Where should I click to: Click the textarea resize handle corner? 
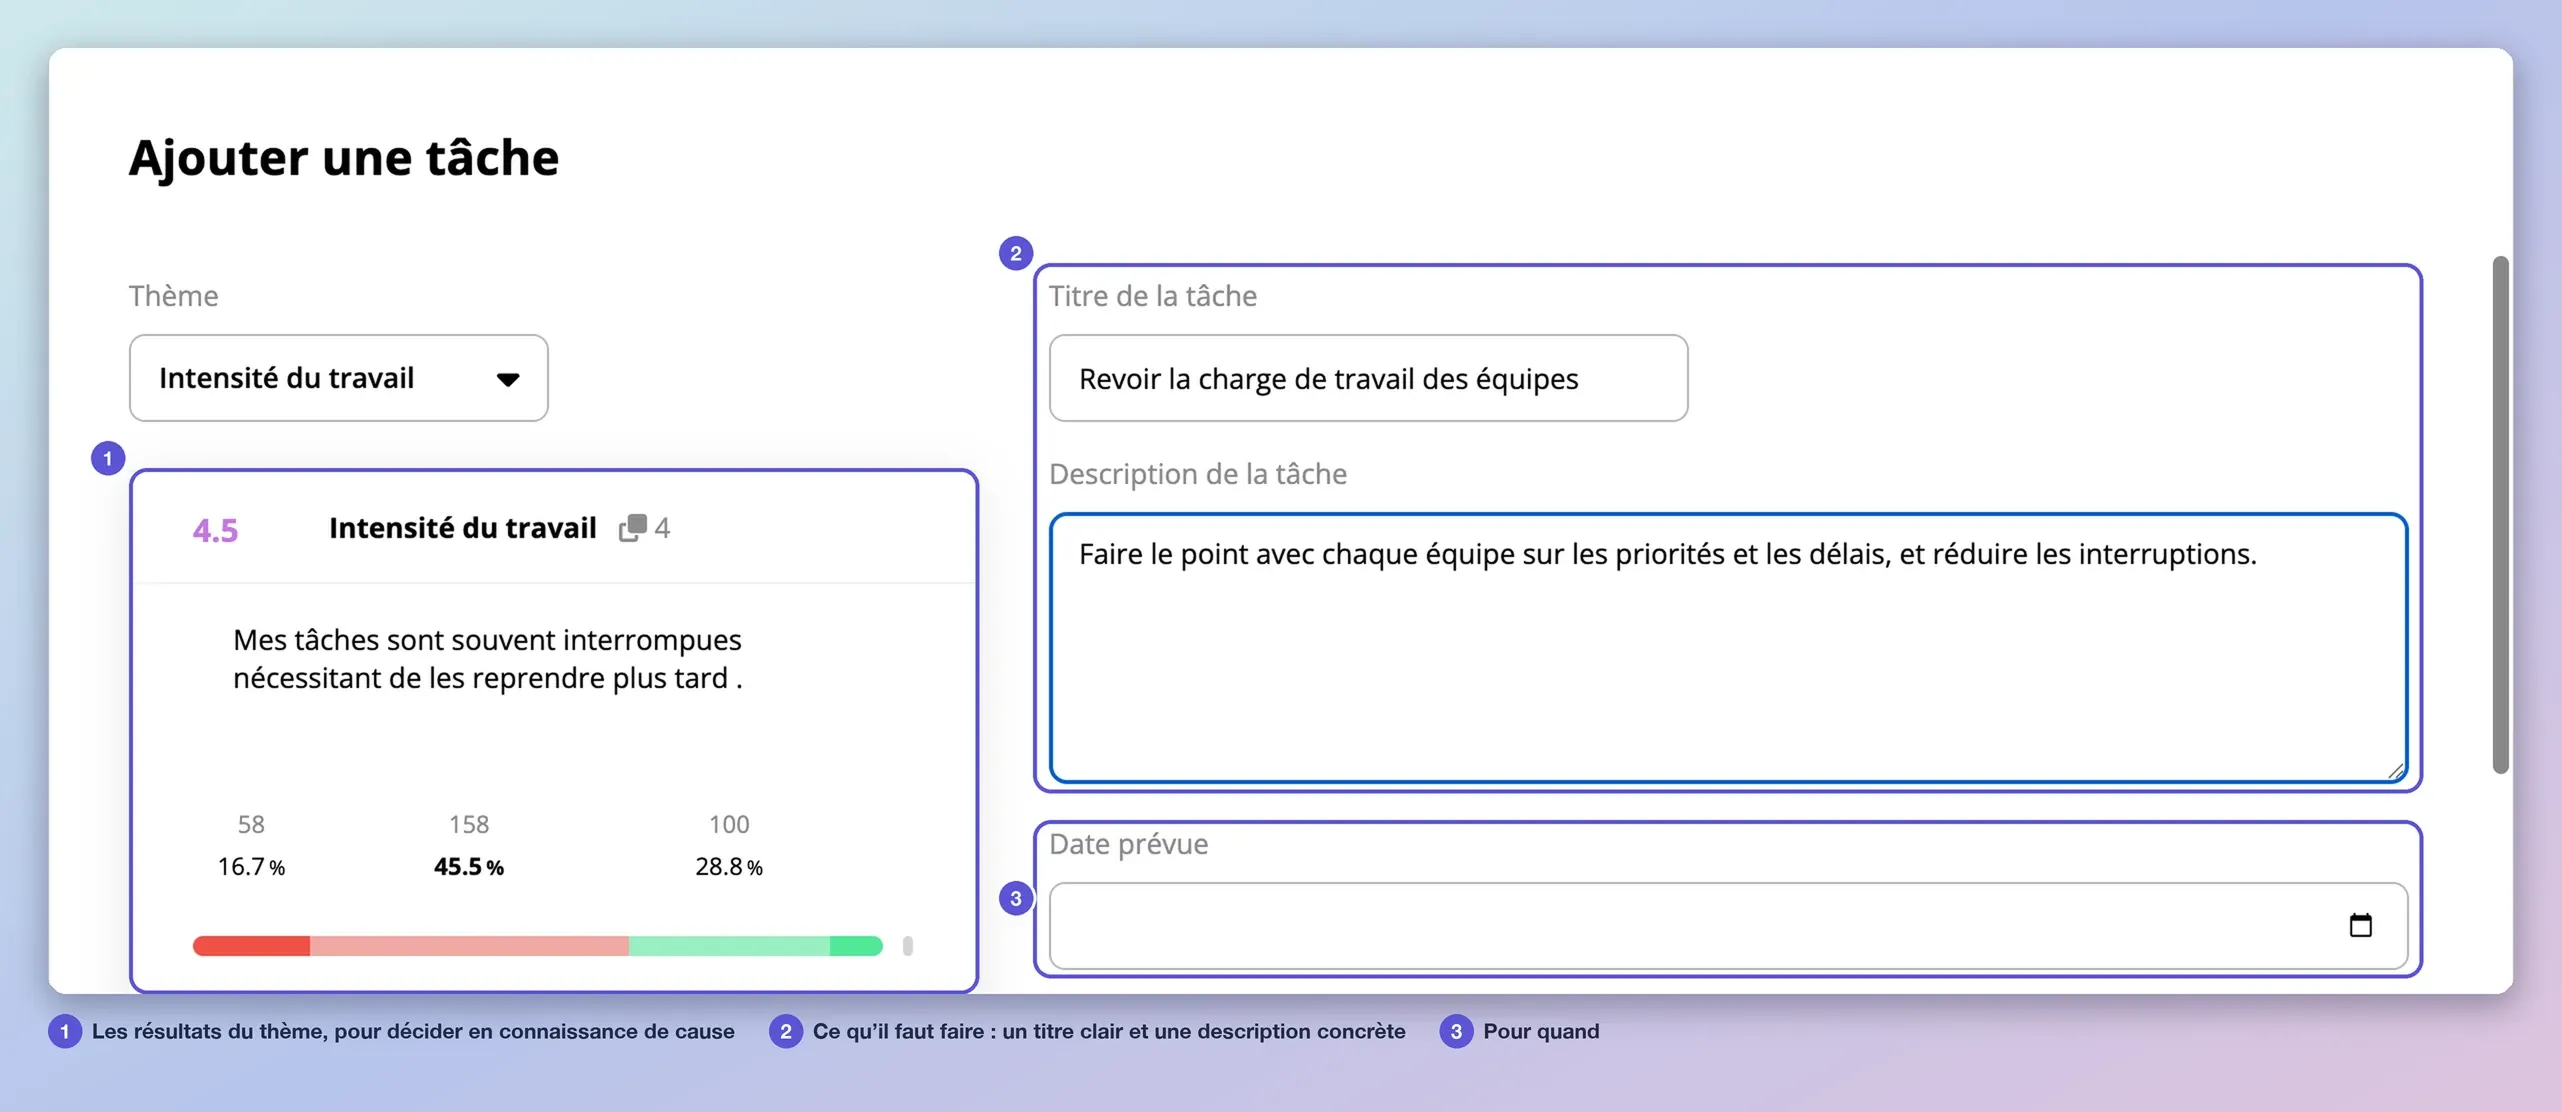click(2395, 770)
